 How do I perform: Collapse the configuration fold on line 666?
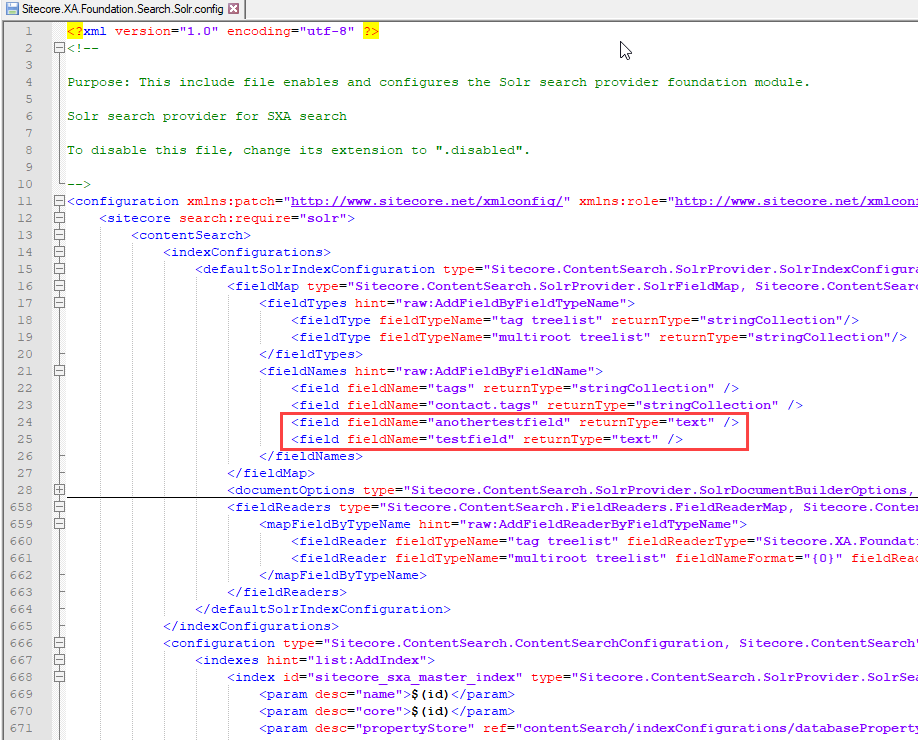(59, 643)
